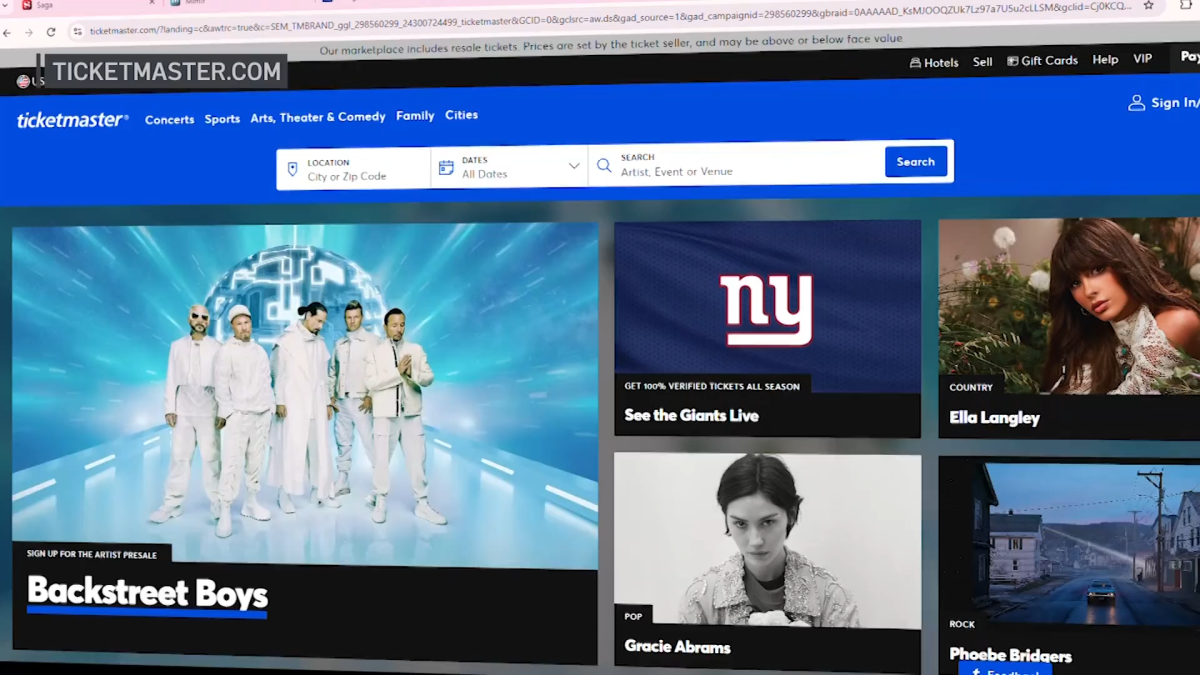Click See the Giants Live title

(x=691, y=415)
